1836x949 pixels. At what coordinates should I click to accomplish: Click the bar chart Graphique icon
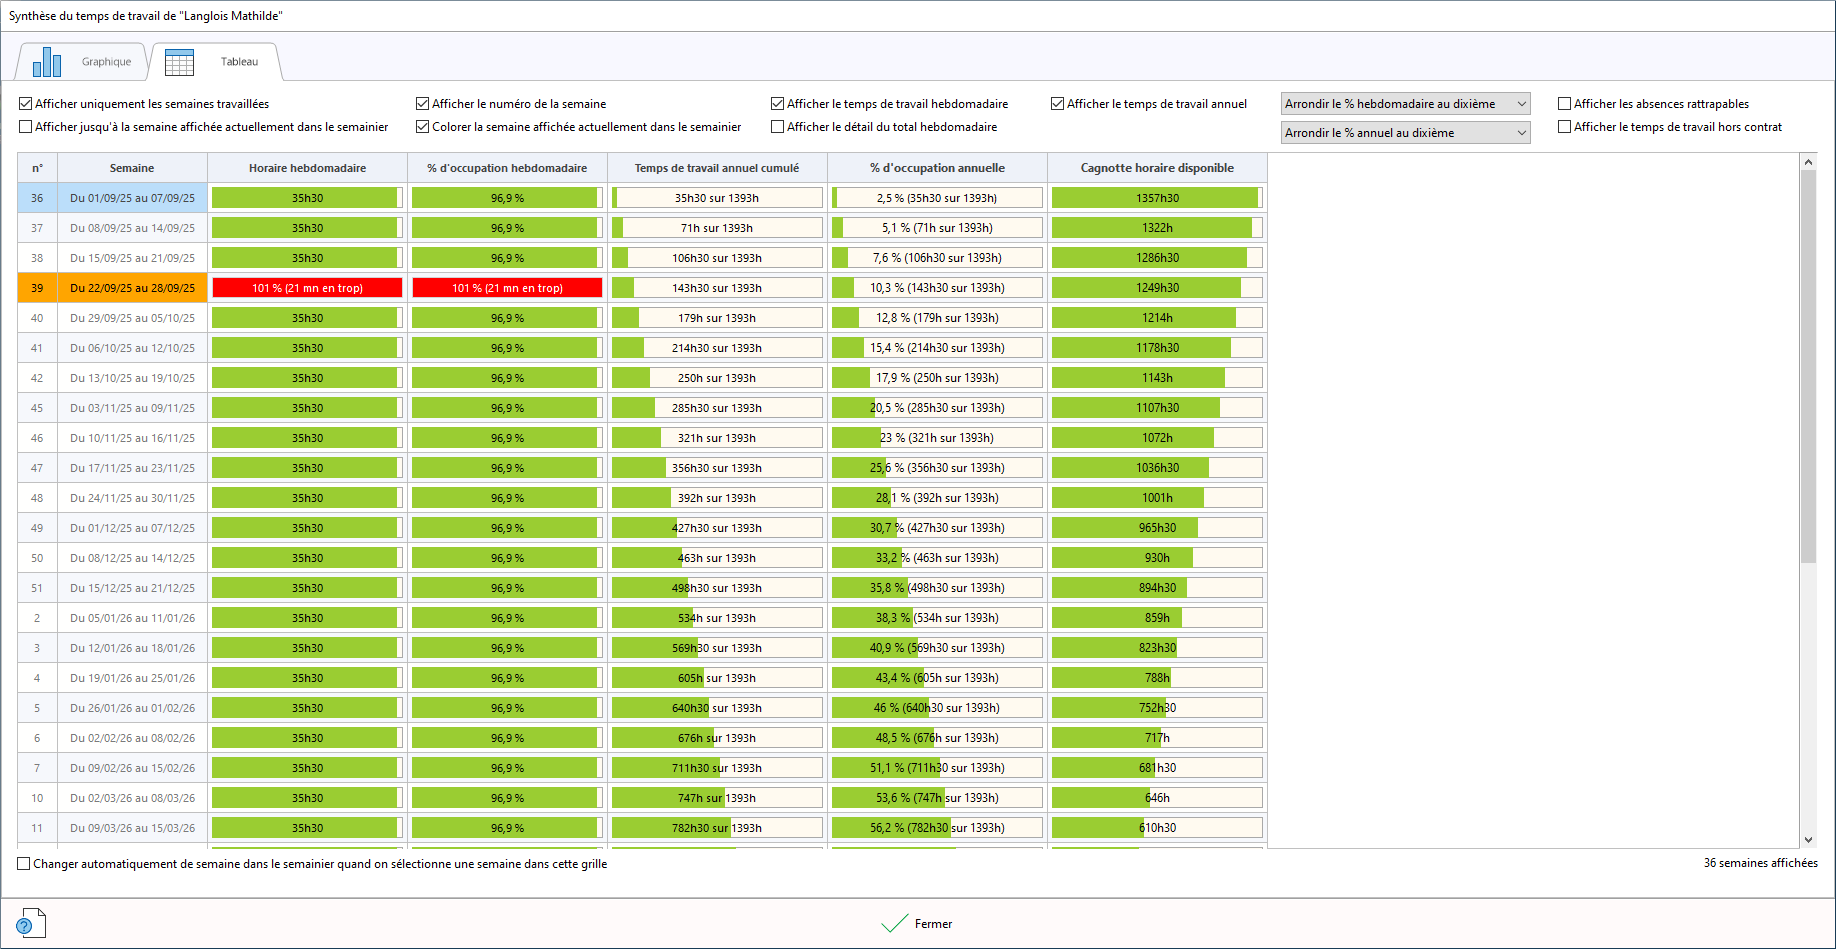pos(47,62)
